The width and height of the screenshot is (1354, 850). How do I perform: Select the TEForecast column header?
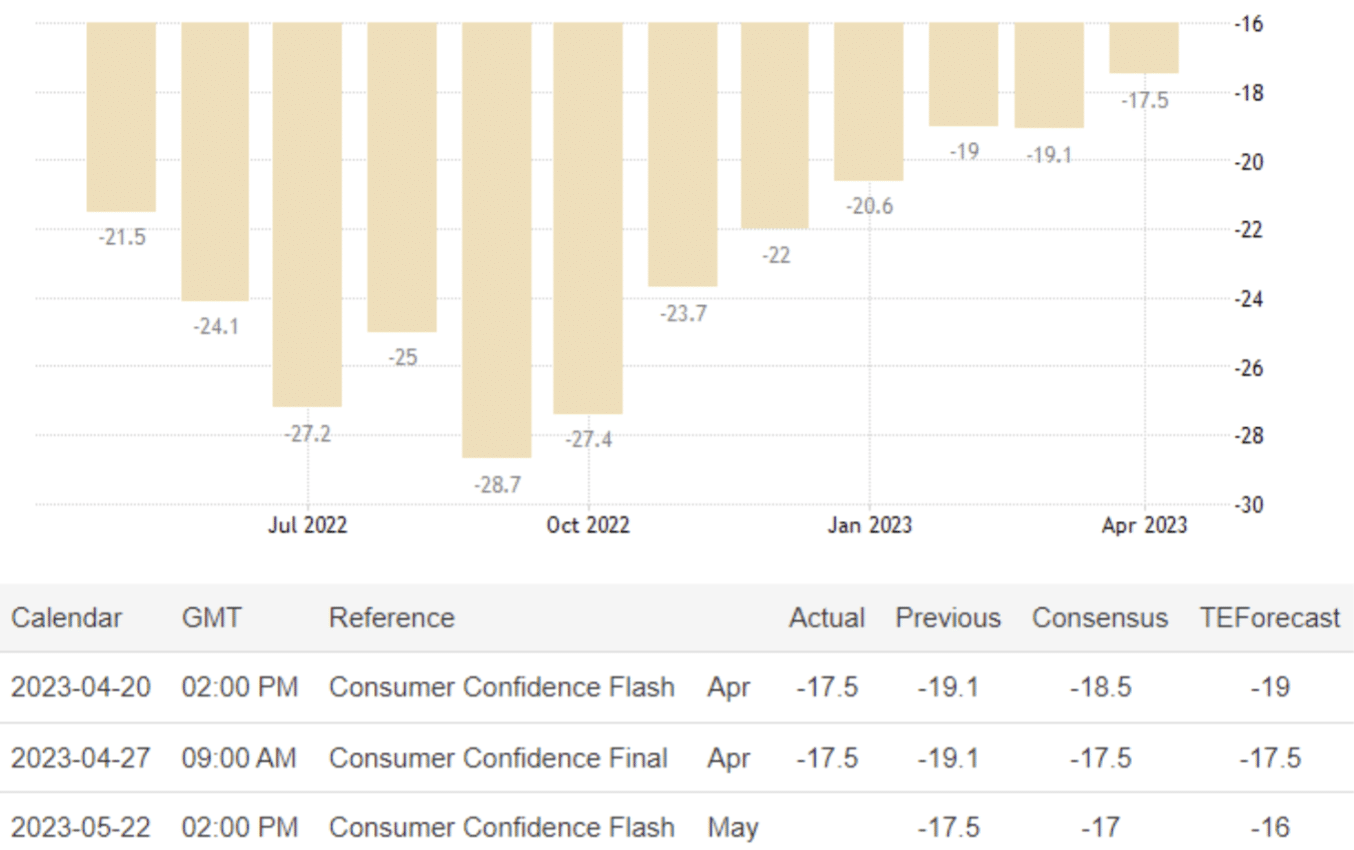tap(1269, 618)
